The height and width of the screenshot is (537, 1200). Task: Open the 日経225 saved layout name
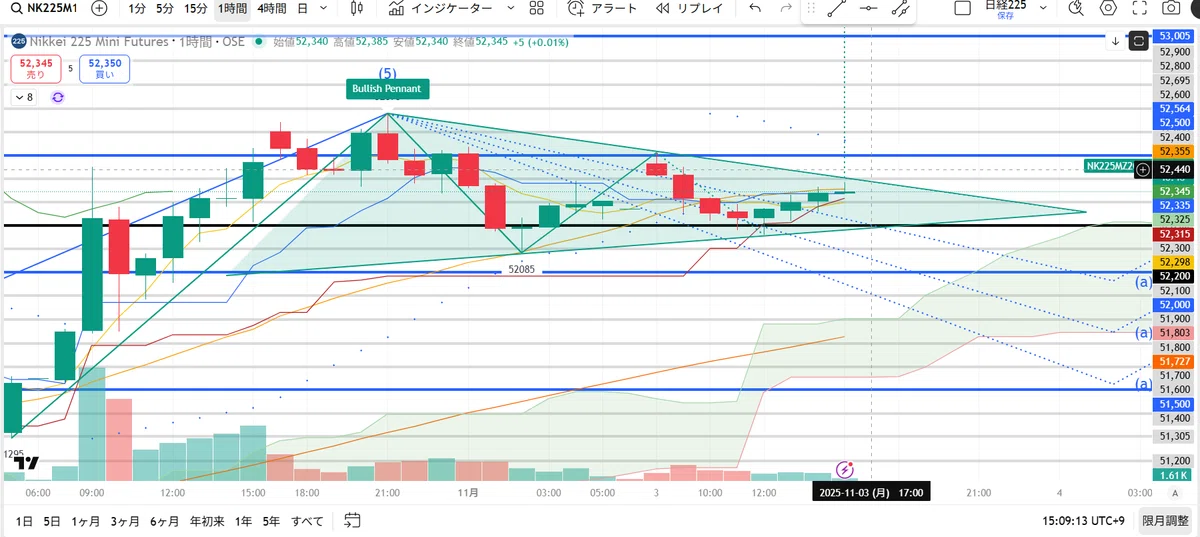point(1004,8)
